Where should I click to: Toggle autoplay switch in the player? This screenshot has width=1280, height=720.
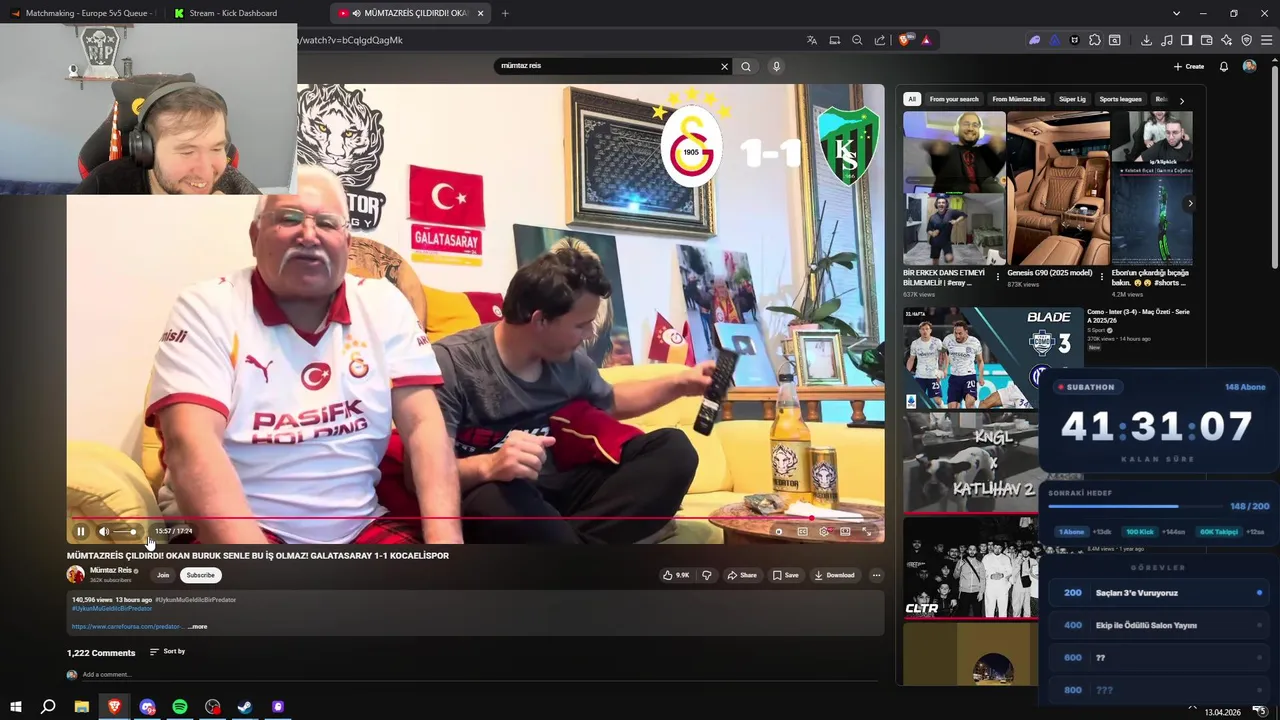(x=779, y=531)
